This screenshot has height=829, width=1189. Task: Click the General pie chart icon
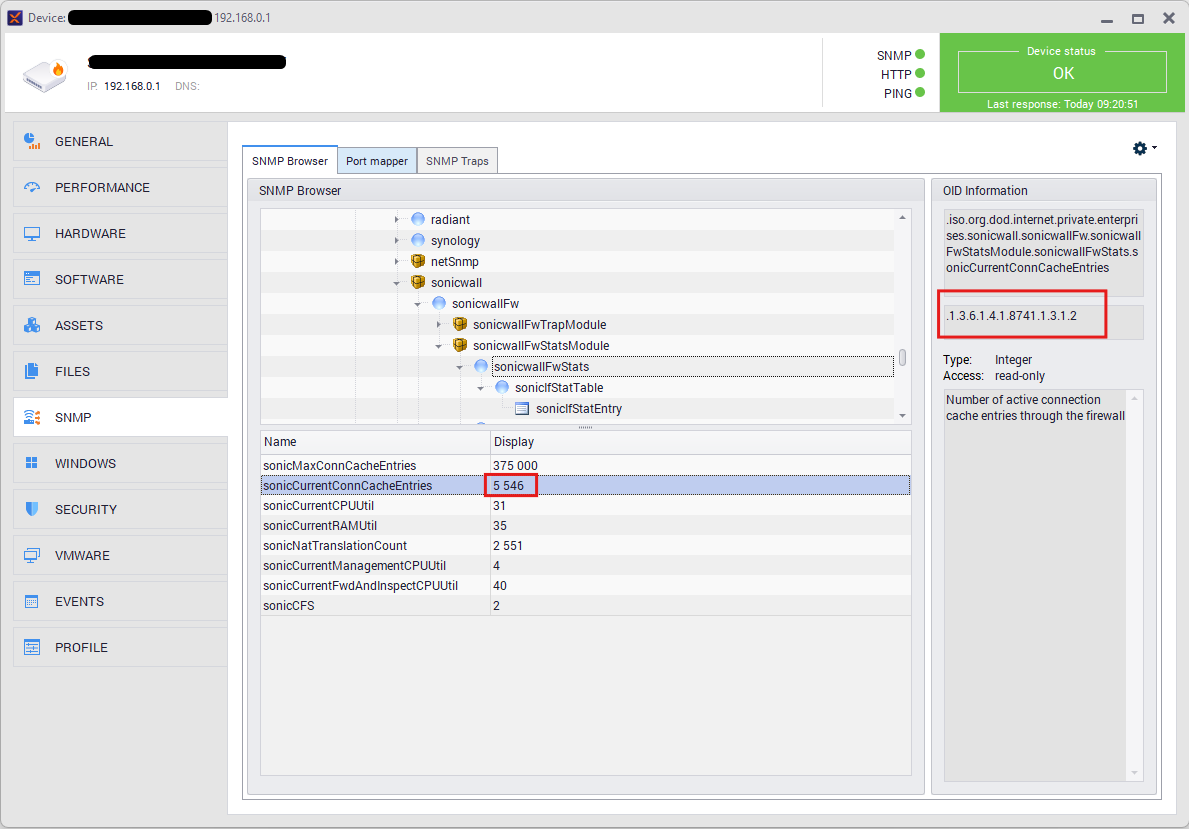point(32,141)
